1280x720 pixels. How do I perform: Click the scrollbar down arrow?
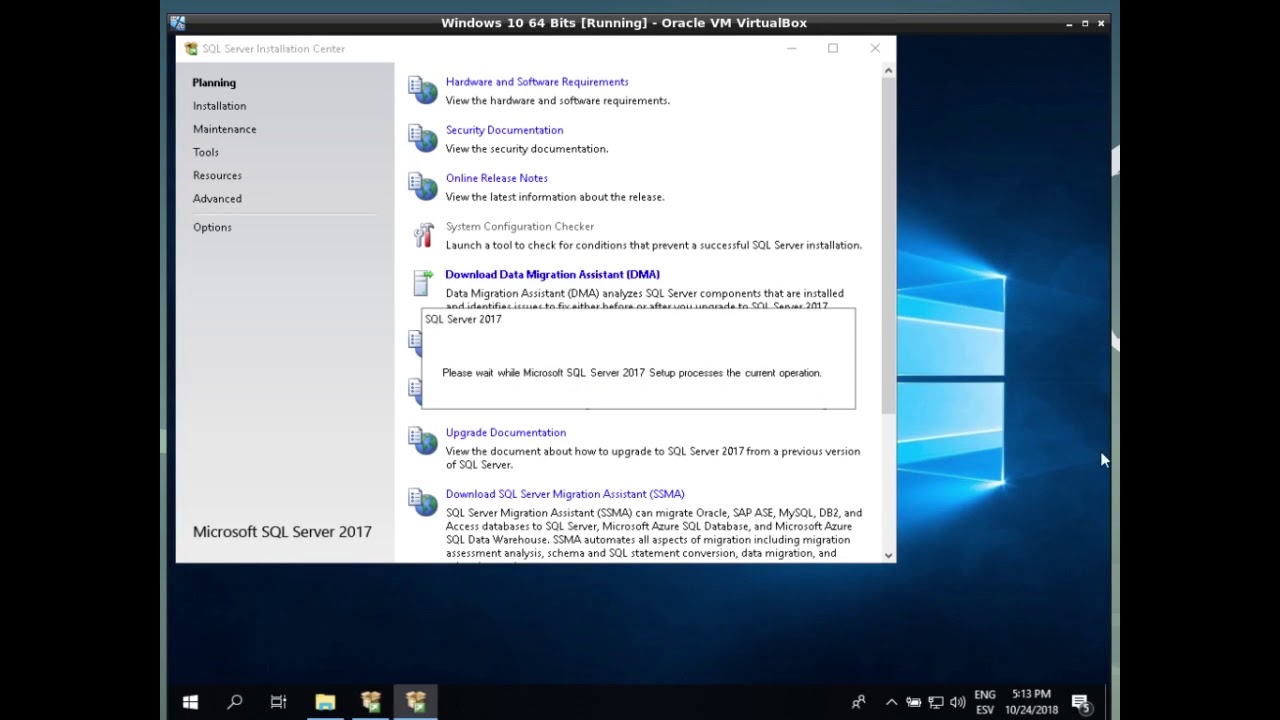[888, 555]
